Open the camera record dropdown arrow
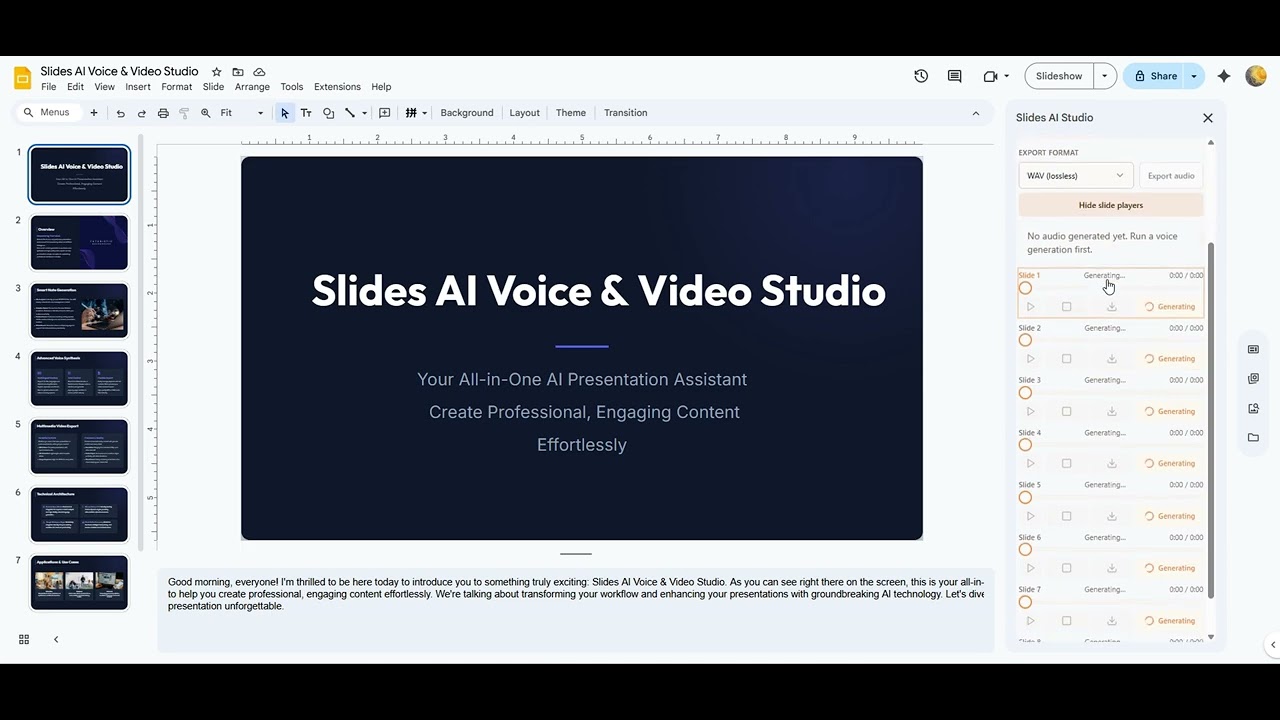The height and width of the screenshot is (720, 1280). tap(1006, 76)
